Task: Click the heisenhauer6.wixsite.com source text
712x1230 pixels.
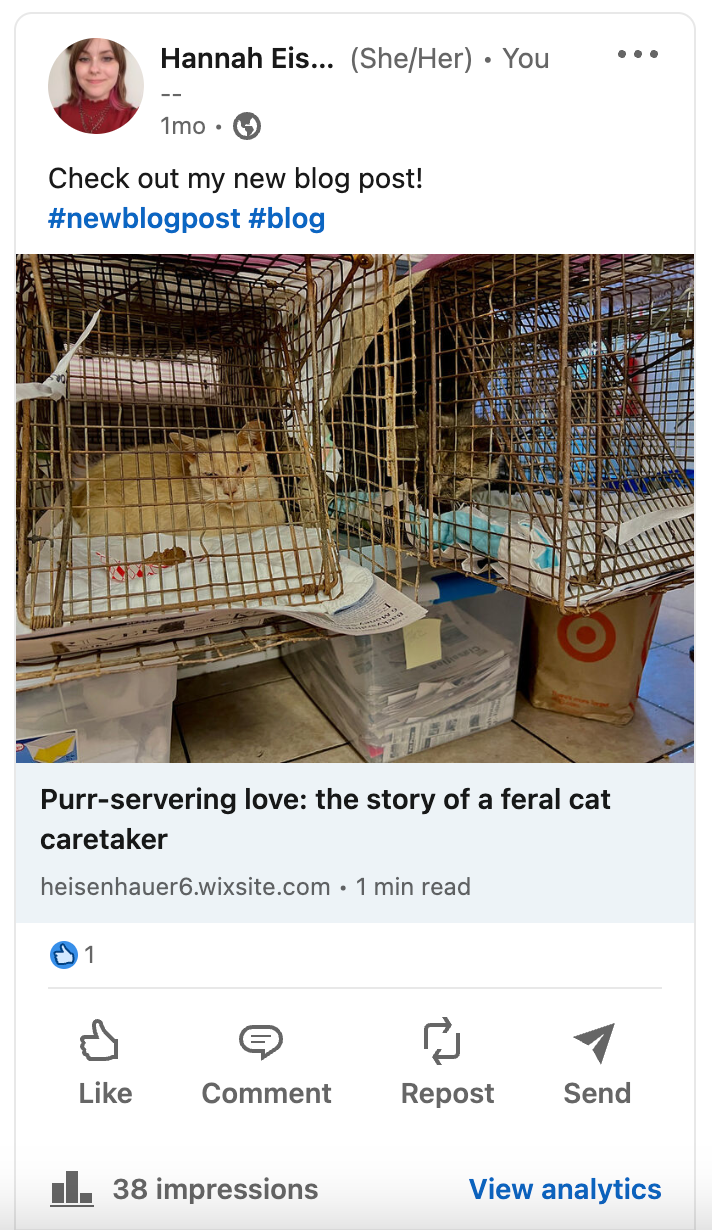Action: tap(185, 887)
